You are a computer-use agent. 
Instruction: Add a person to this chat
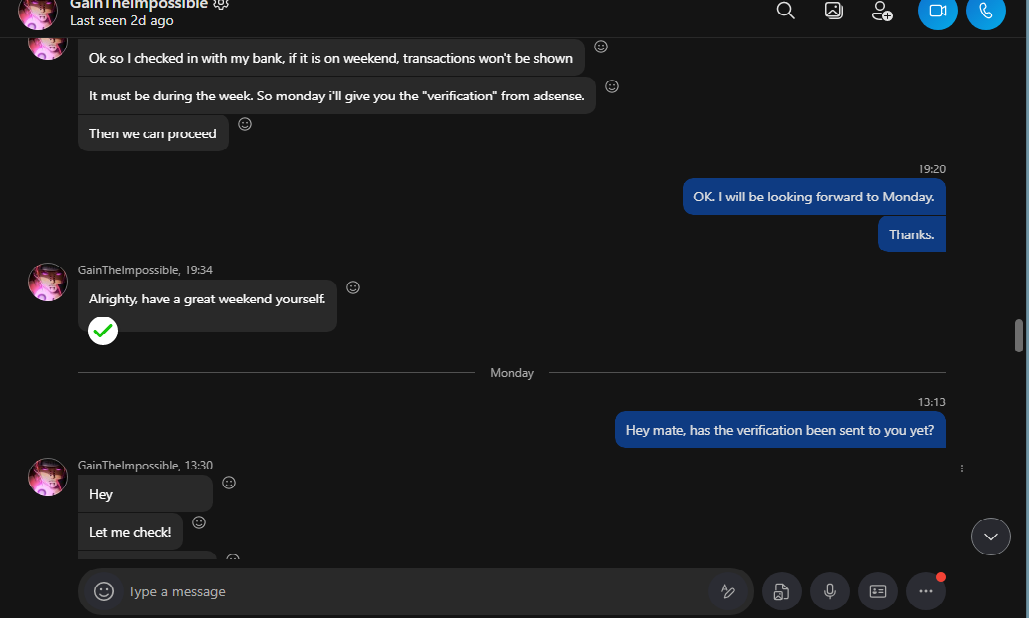(881, 10)
